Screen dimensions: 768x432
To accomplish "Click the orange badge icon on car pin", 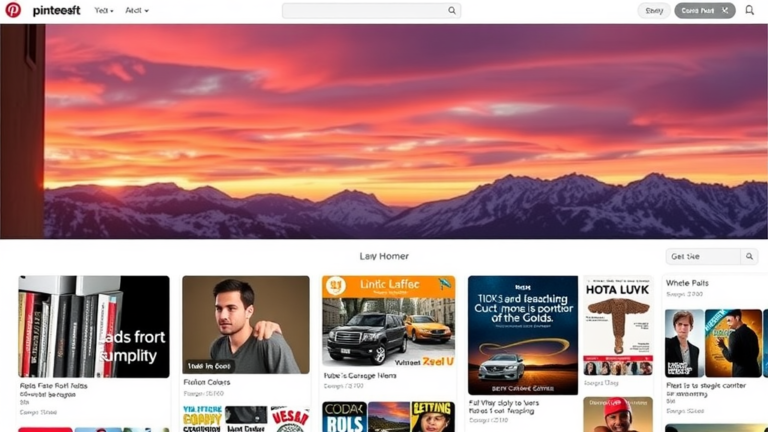I will click(337, 287).
